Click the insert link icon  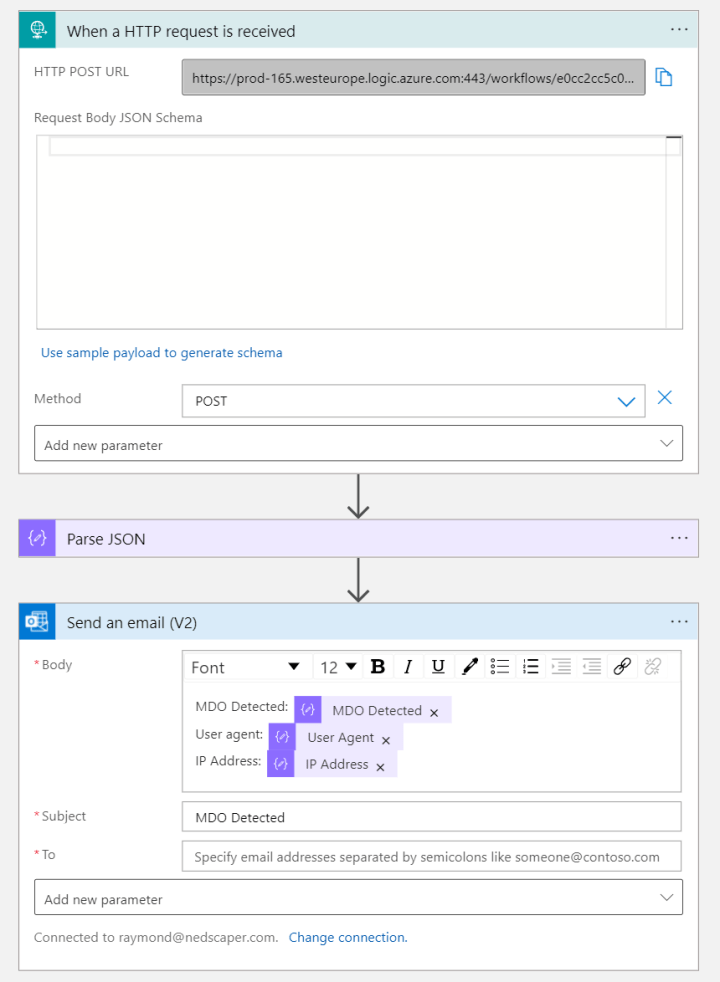coord(621,667)
